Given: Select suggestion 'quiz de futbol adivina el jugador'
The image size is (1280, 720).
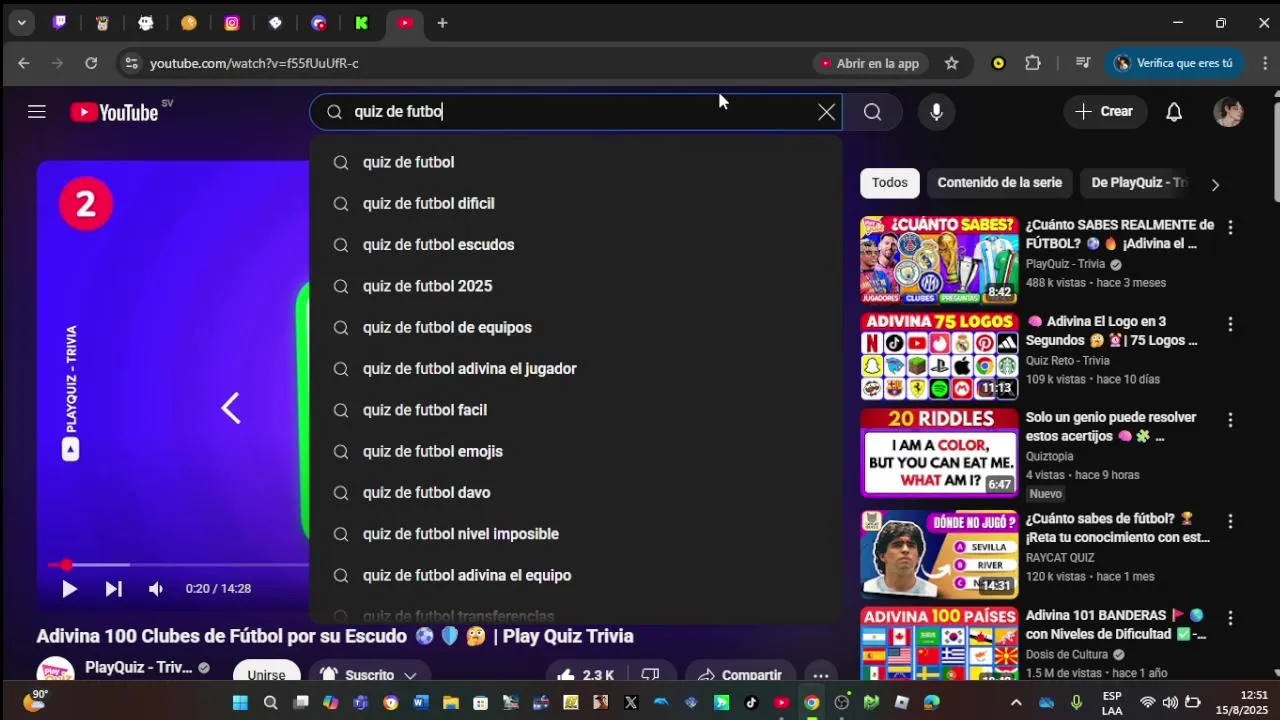Looking at the screenshot, I should (x=576, y=369).
